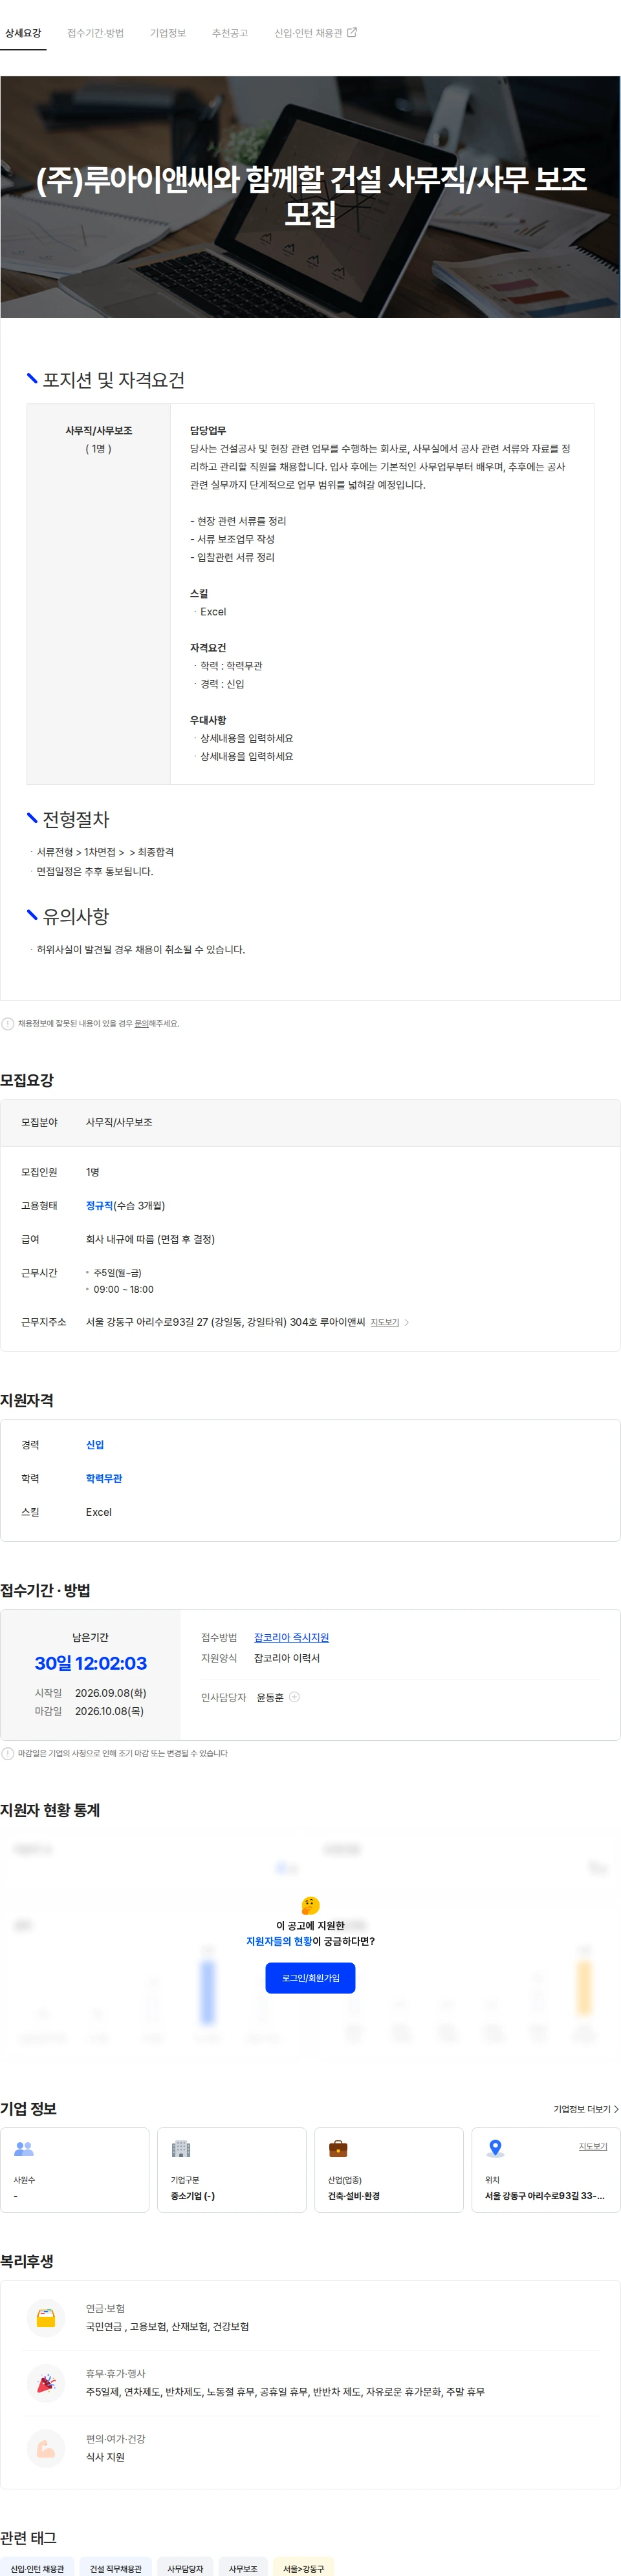Click the 산업(업종) briefcase icon

click(x=338, y=2148)
